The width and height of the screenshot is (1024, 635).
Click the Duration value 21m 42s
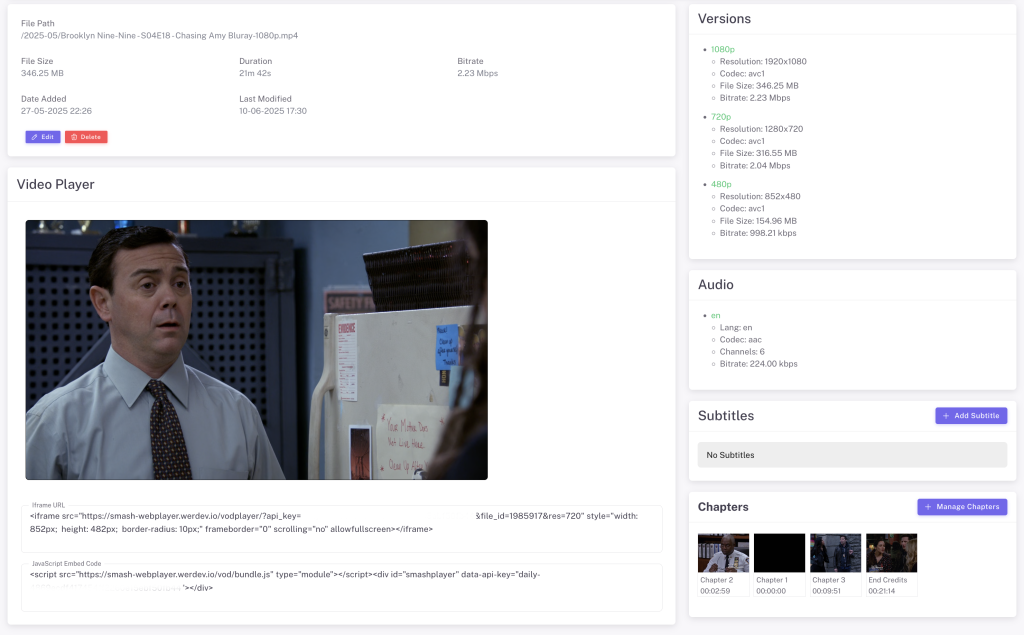pyautogui.click(x=255, y=73)
